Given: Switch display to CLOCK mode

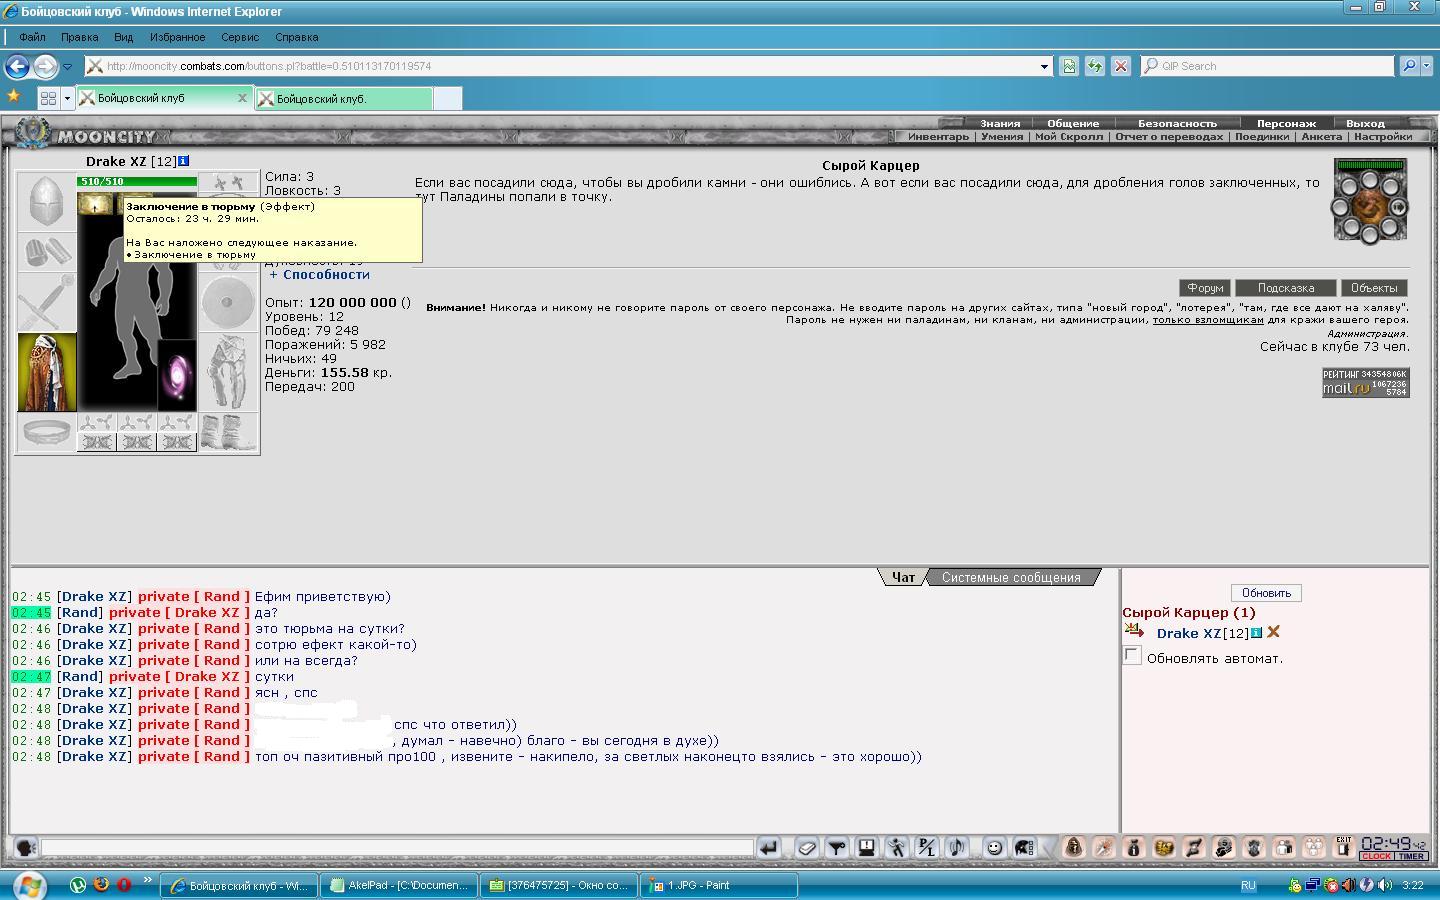Looking at the screenshot, I should [x=1376, y=856].
